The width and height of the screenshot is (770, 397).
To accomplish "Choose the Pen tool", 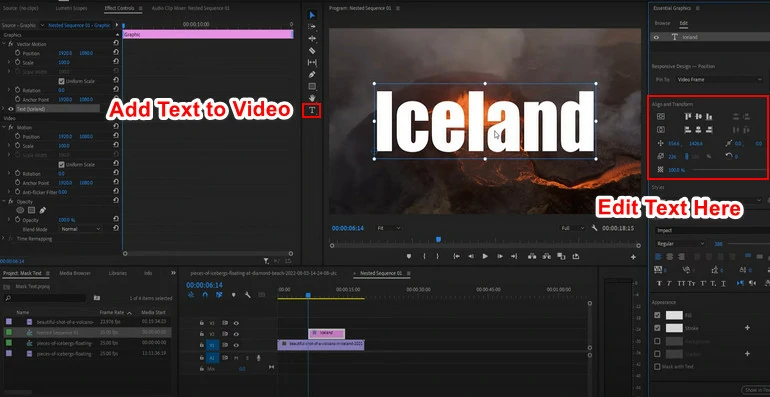I will coord(312,75).
